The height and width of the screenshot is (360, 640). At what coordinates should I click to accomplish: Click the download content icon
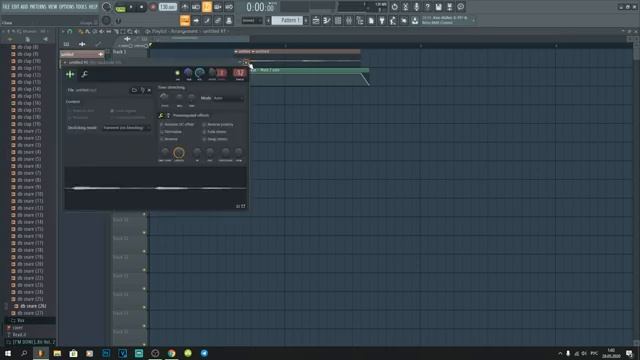[415, 20]
